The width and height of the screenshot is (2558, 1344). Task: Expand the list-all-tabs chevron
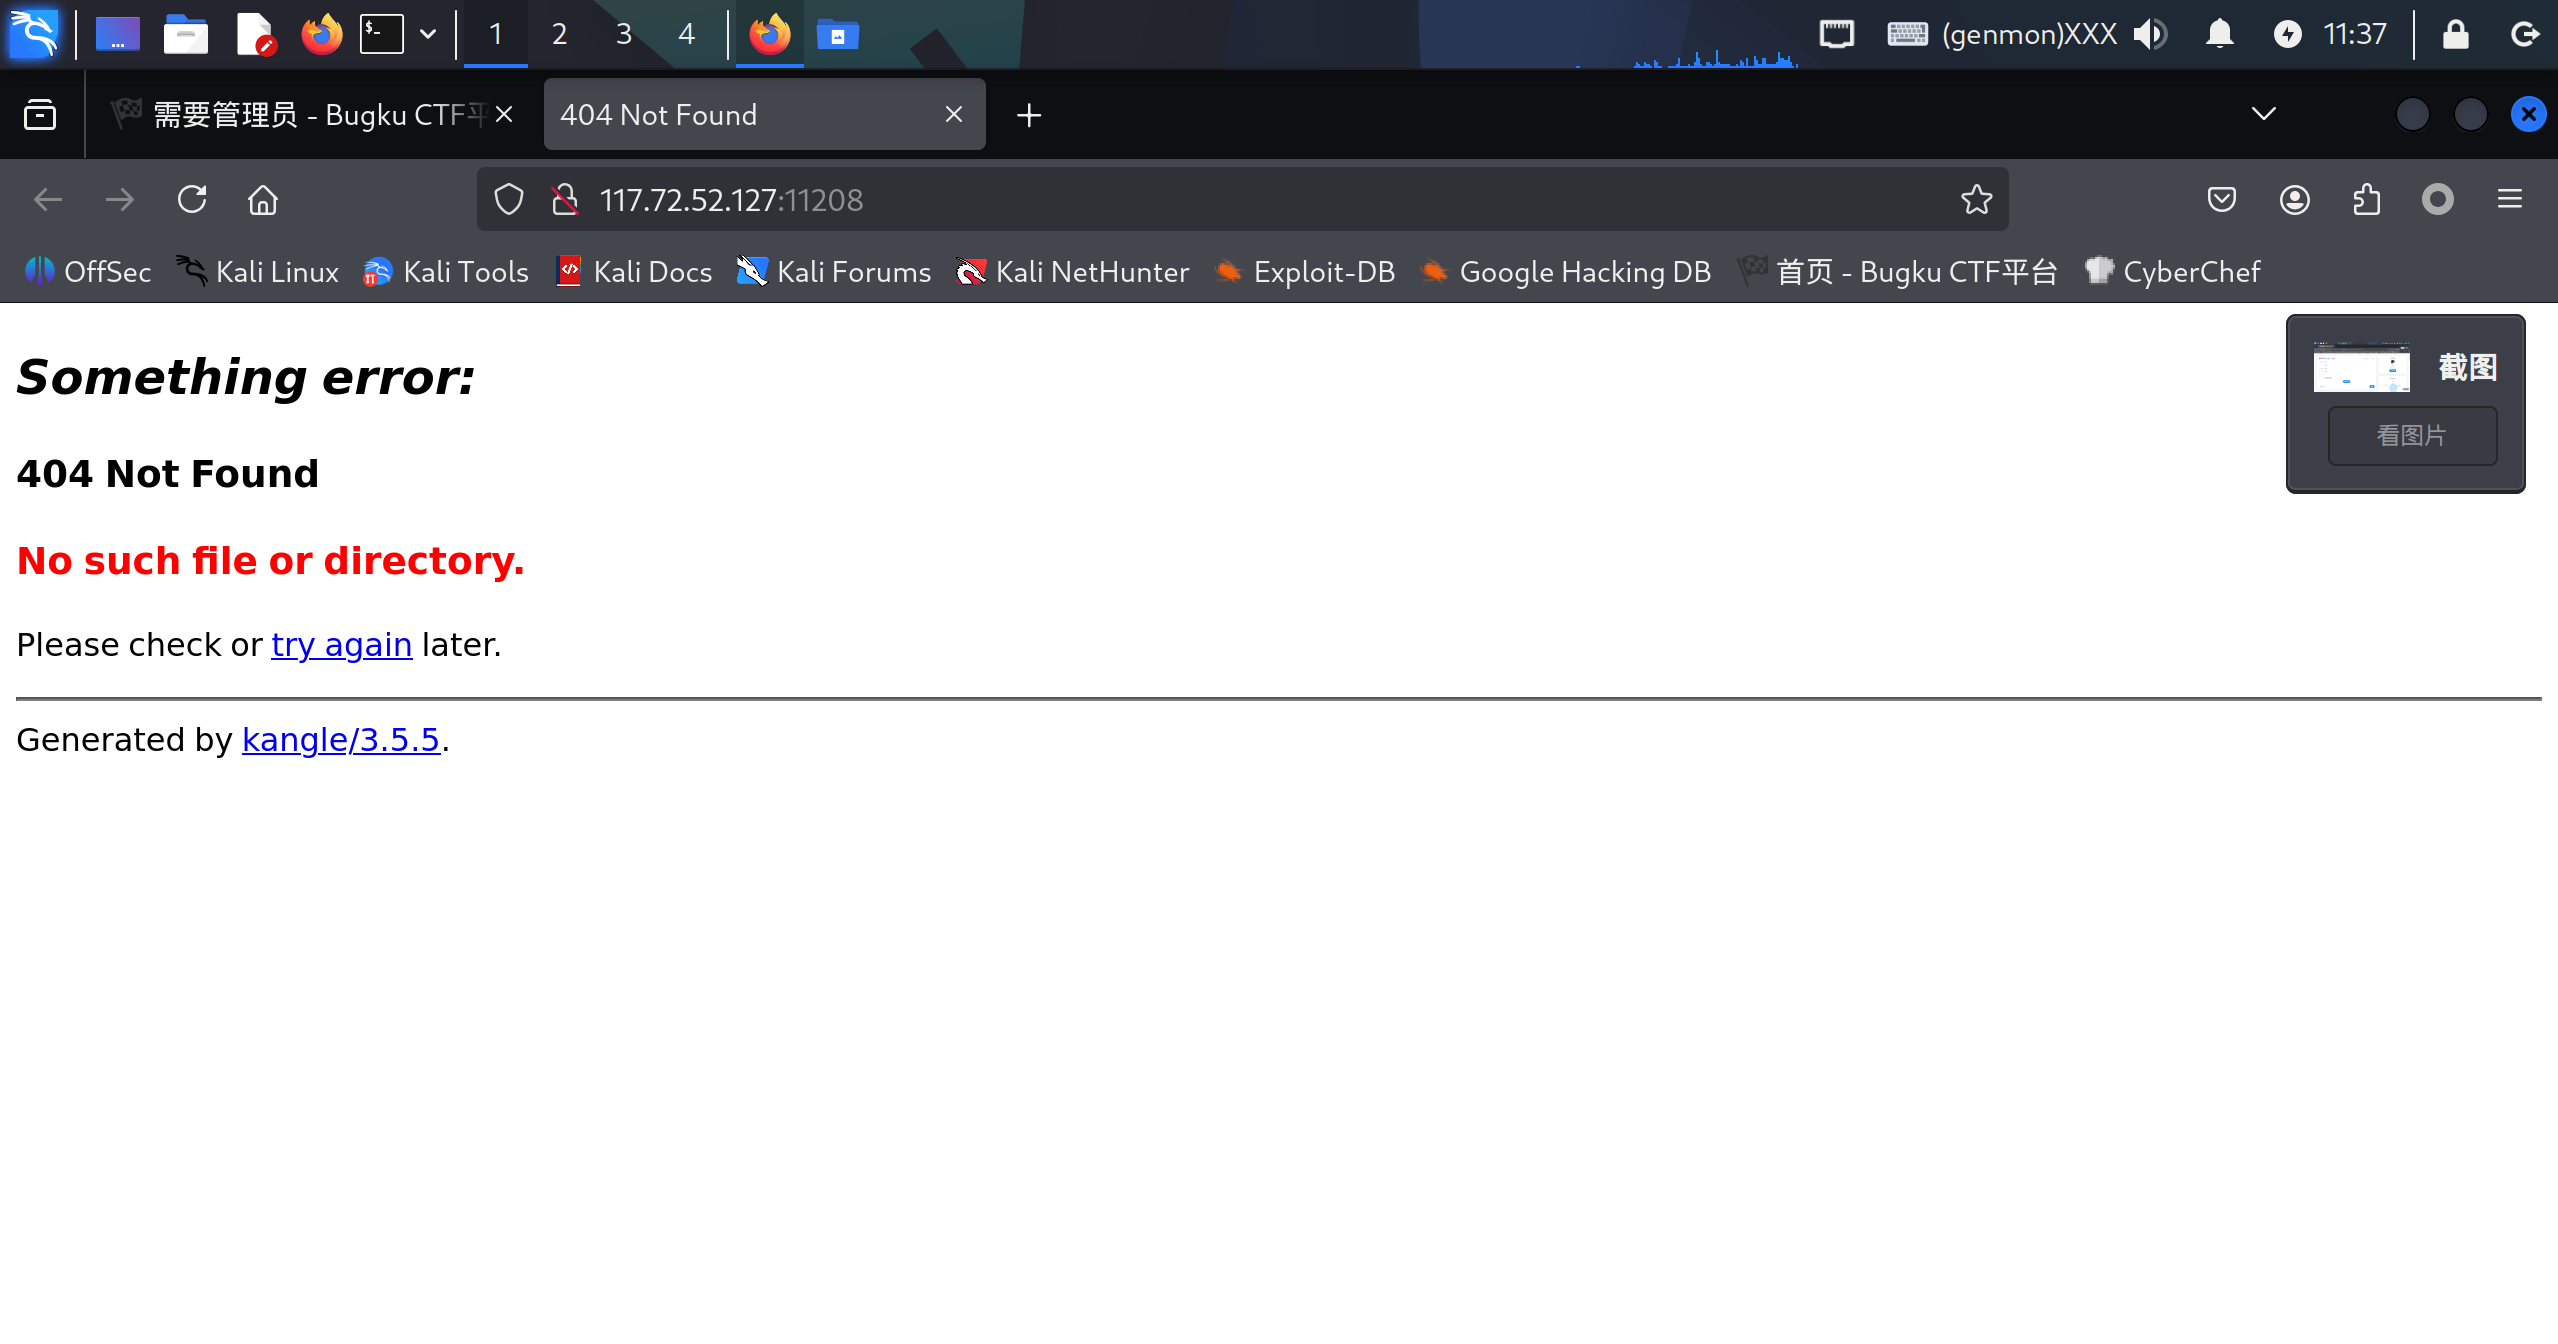(2263, 114)
